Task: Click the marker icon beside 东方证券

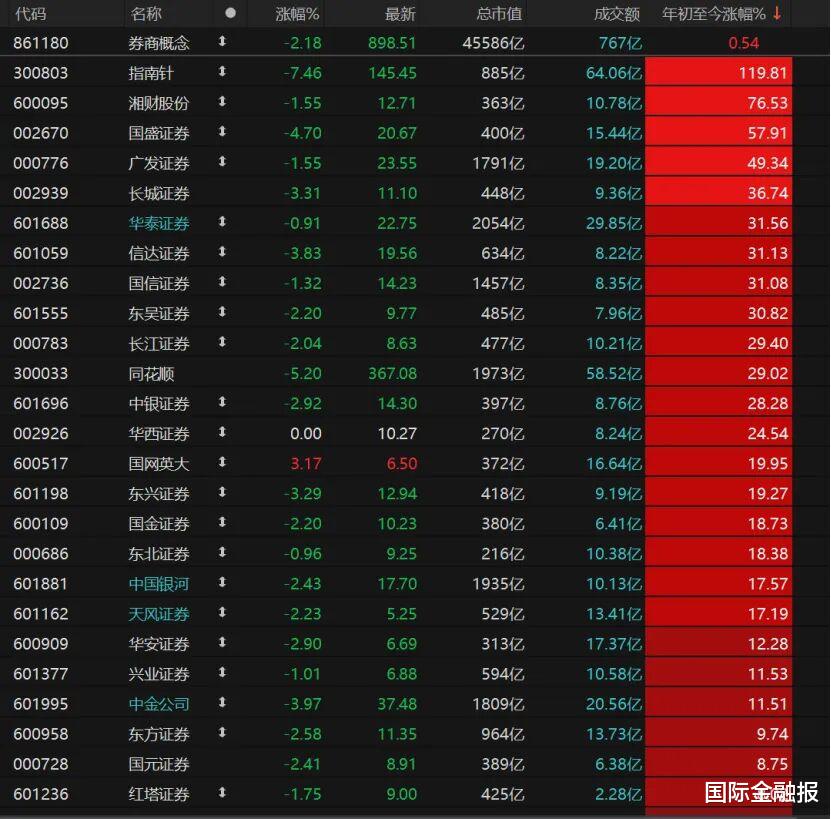Action: coord(222,733)
